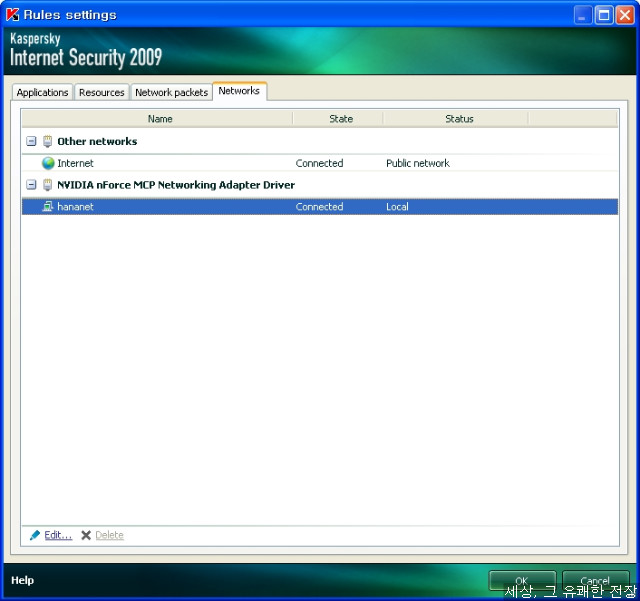Click the Local status of hananet
The height and width of the screenshot is (601, 640).
pos(397,207)
